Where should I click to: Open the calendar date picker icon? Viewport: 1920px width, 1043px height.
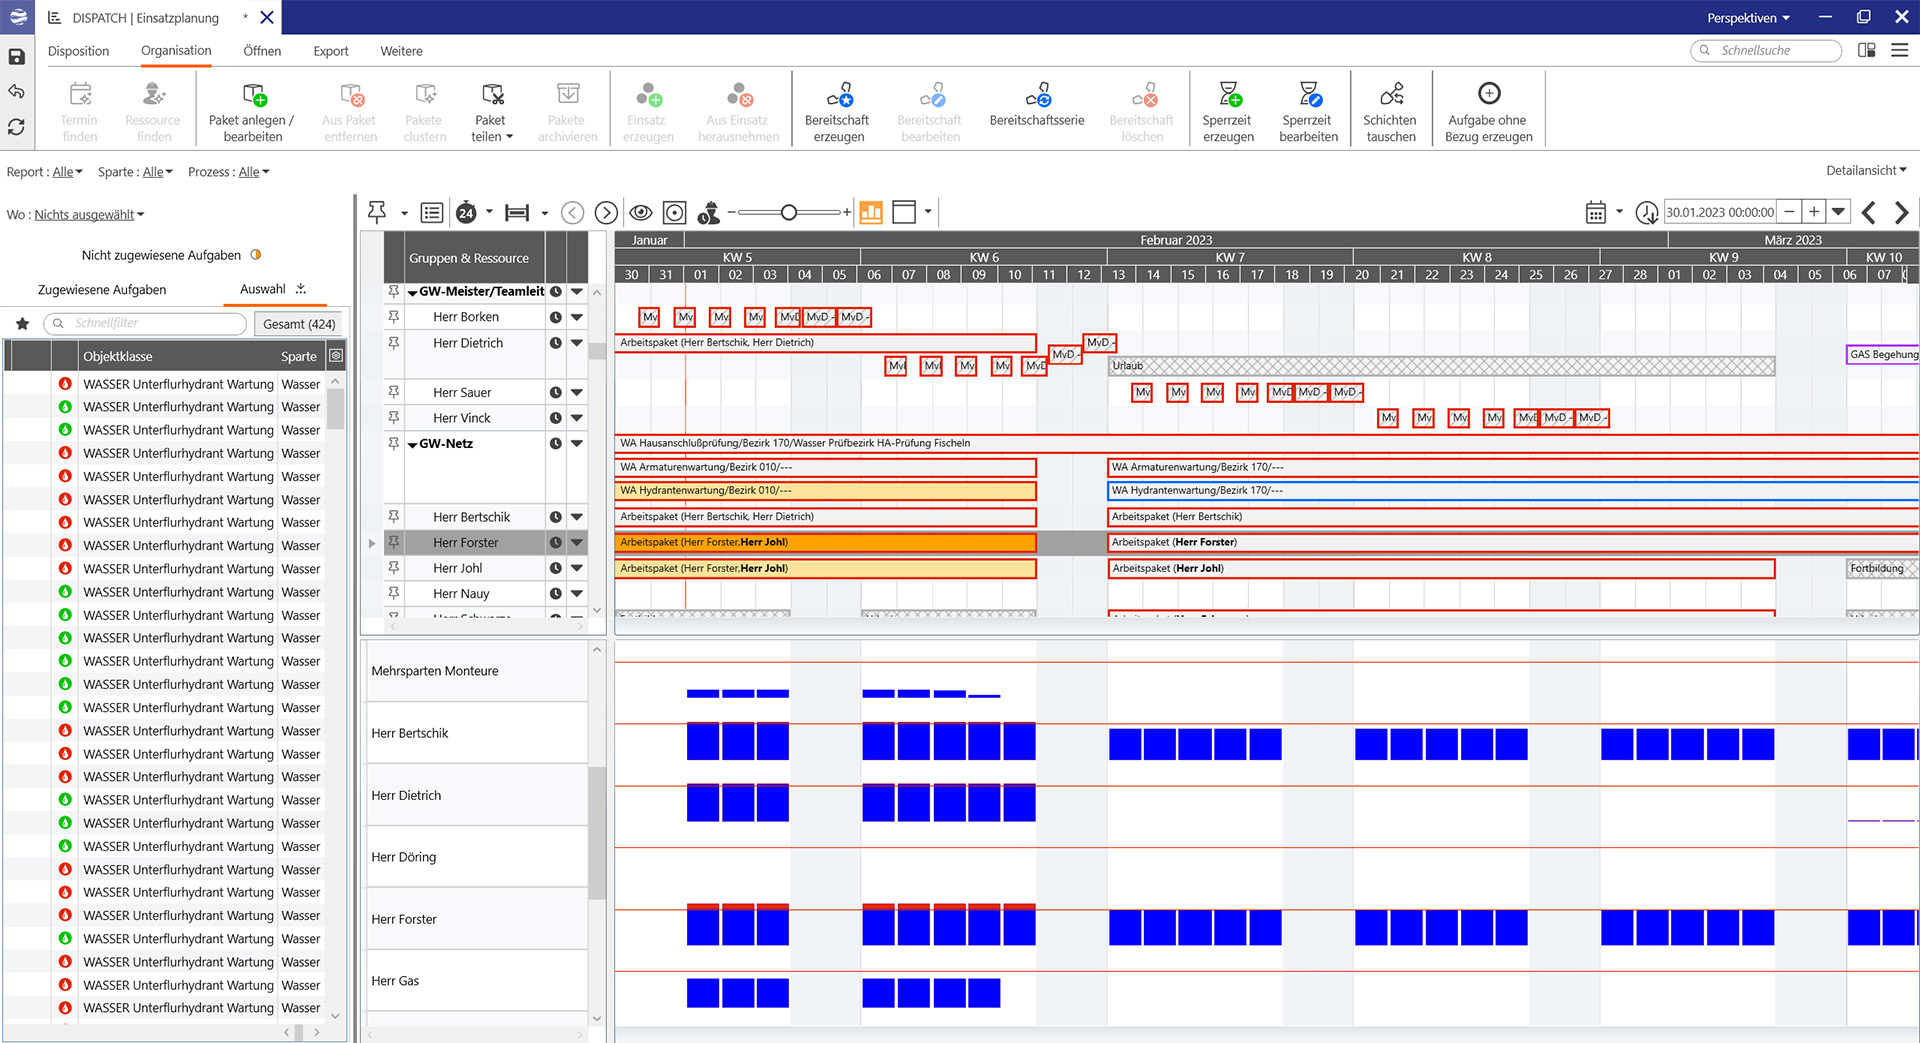click(1596, 212)
